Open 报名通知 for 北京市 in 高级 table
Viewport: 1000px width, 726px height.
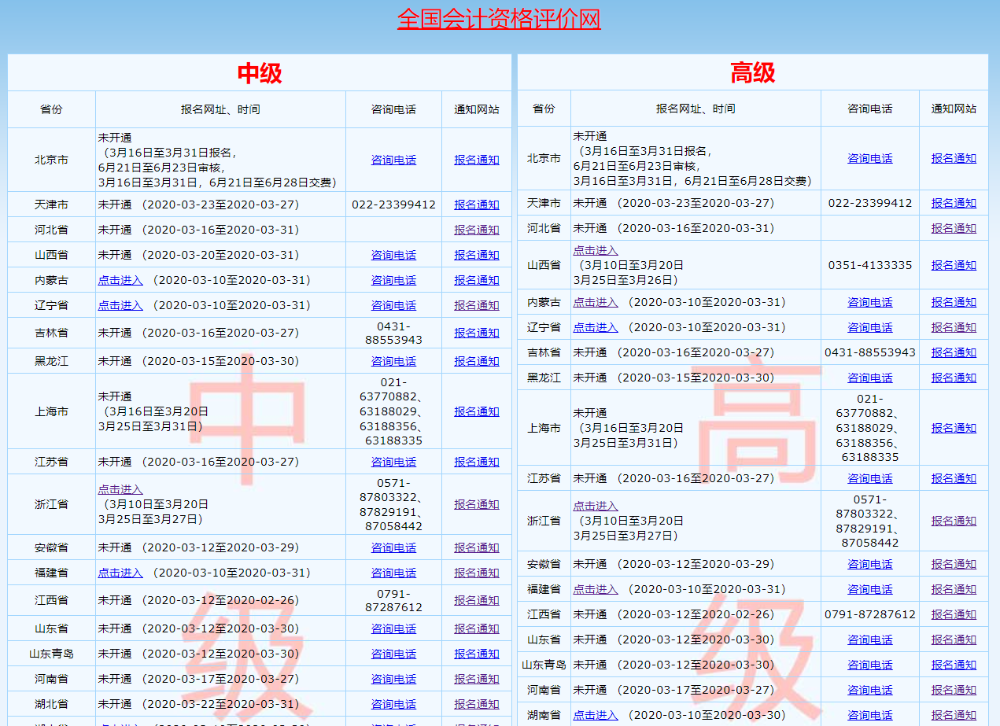click(953, 158)
